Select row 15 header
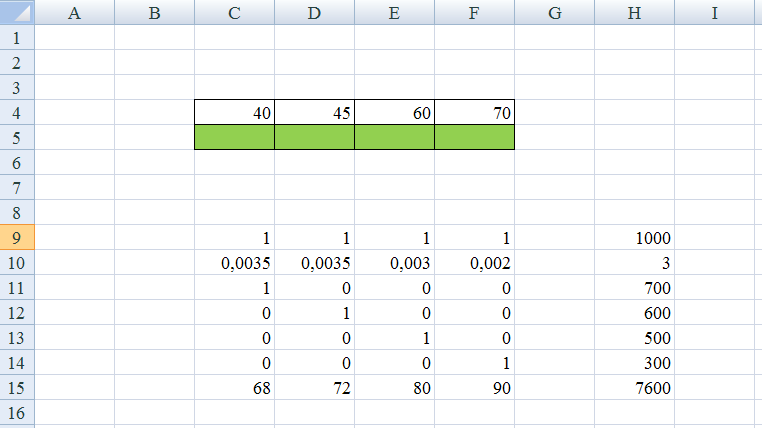Screen dimensions: 762x428 [x=17, y=388]
